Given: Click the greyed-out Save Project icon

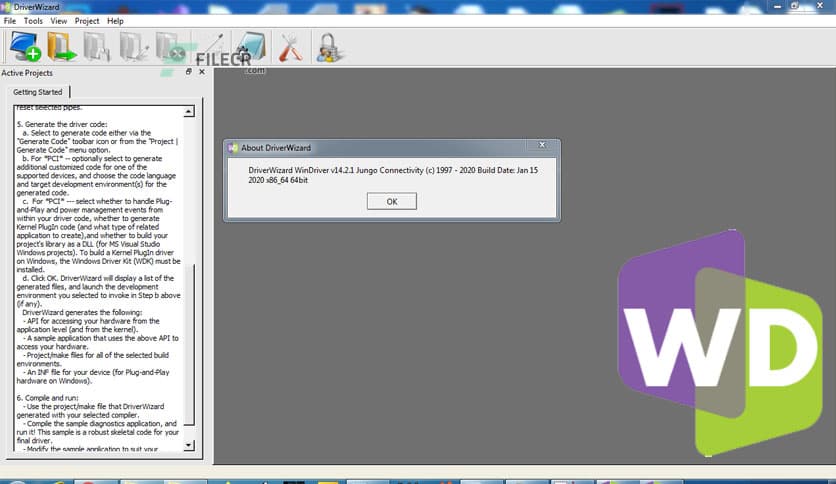Looking at the screenshot, I should 97,47.
